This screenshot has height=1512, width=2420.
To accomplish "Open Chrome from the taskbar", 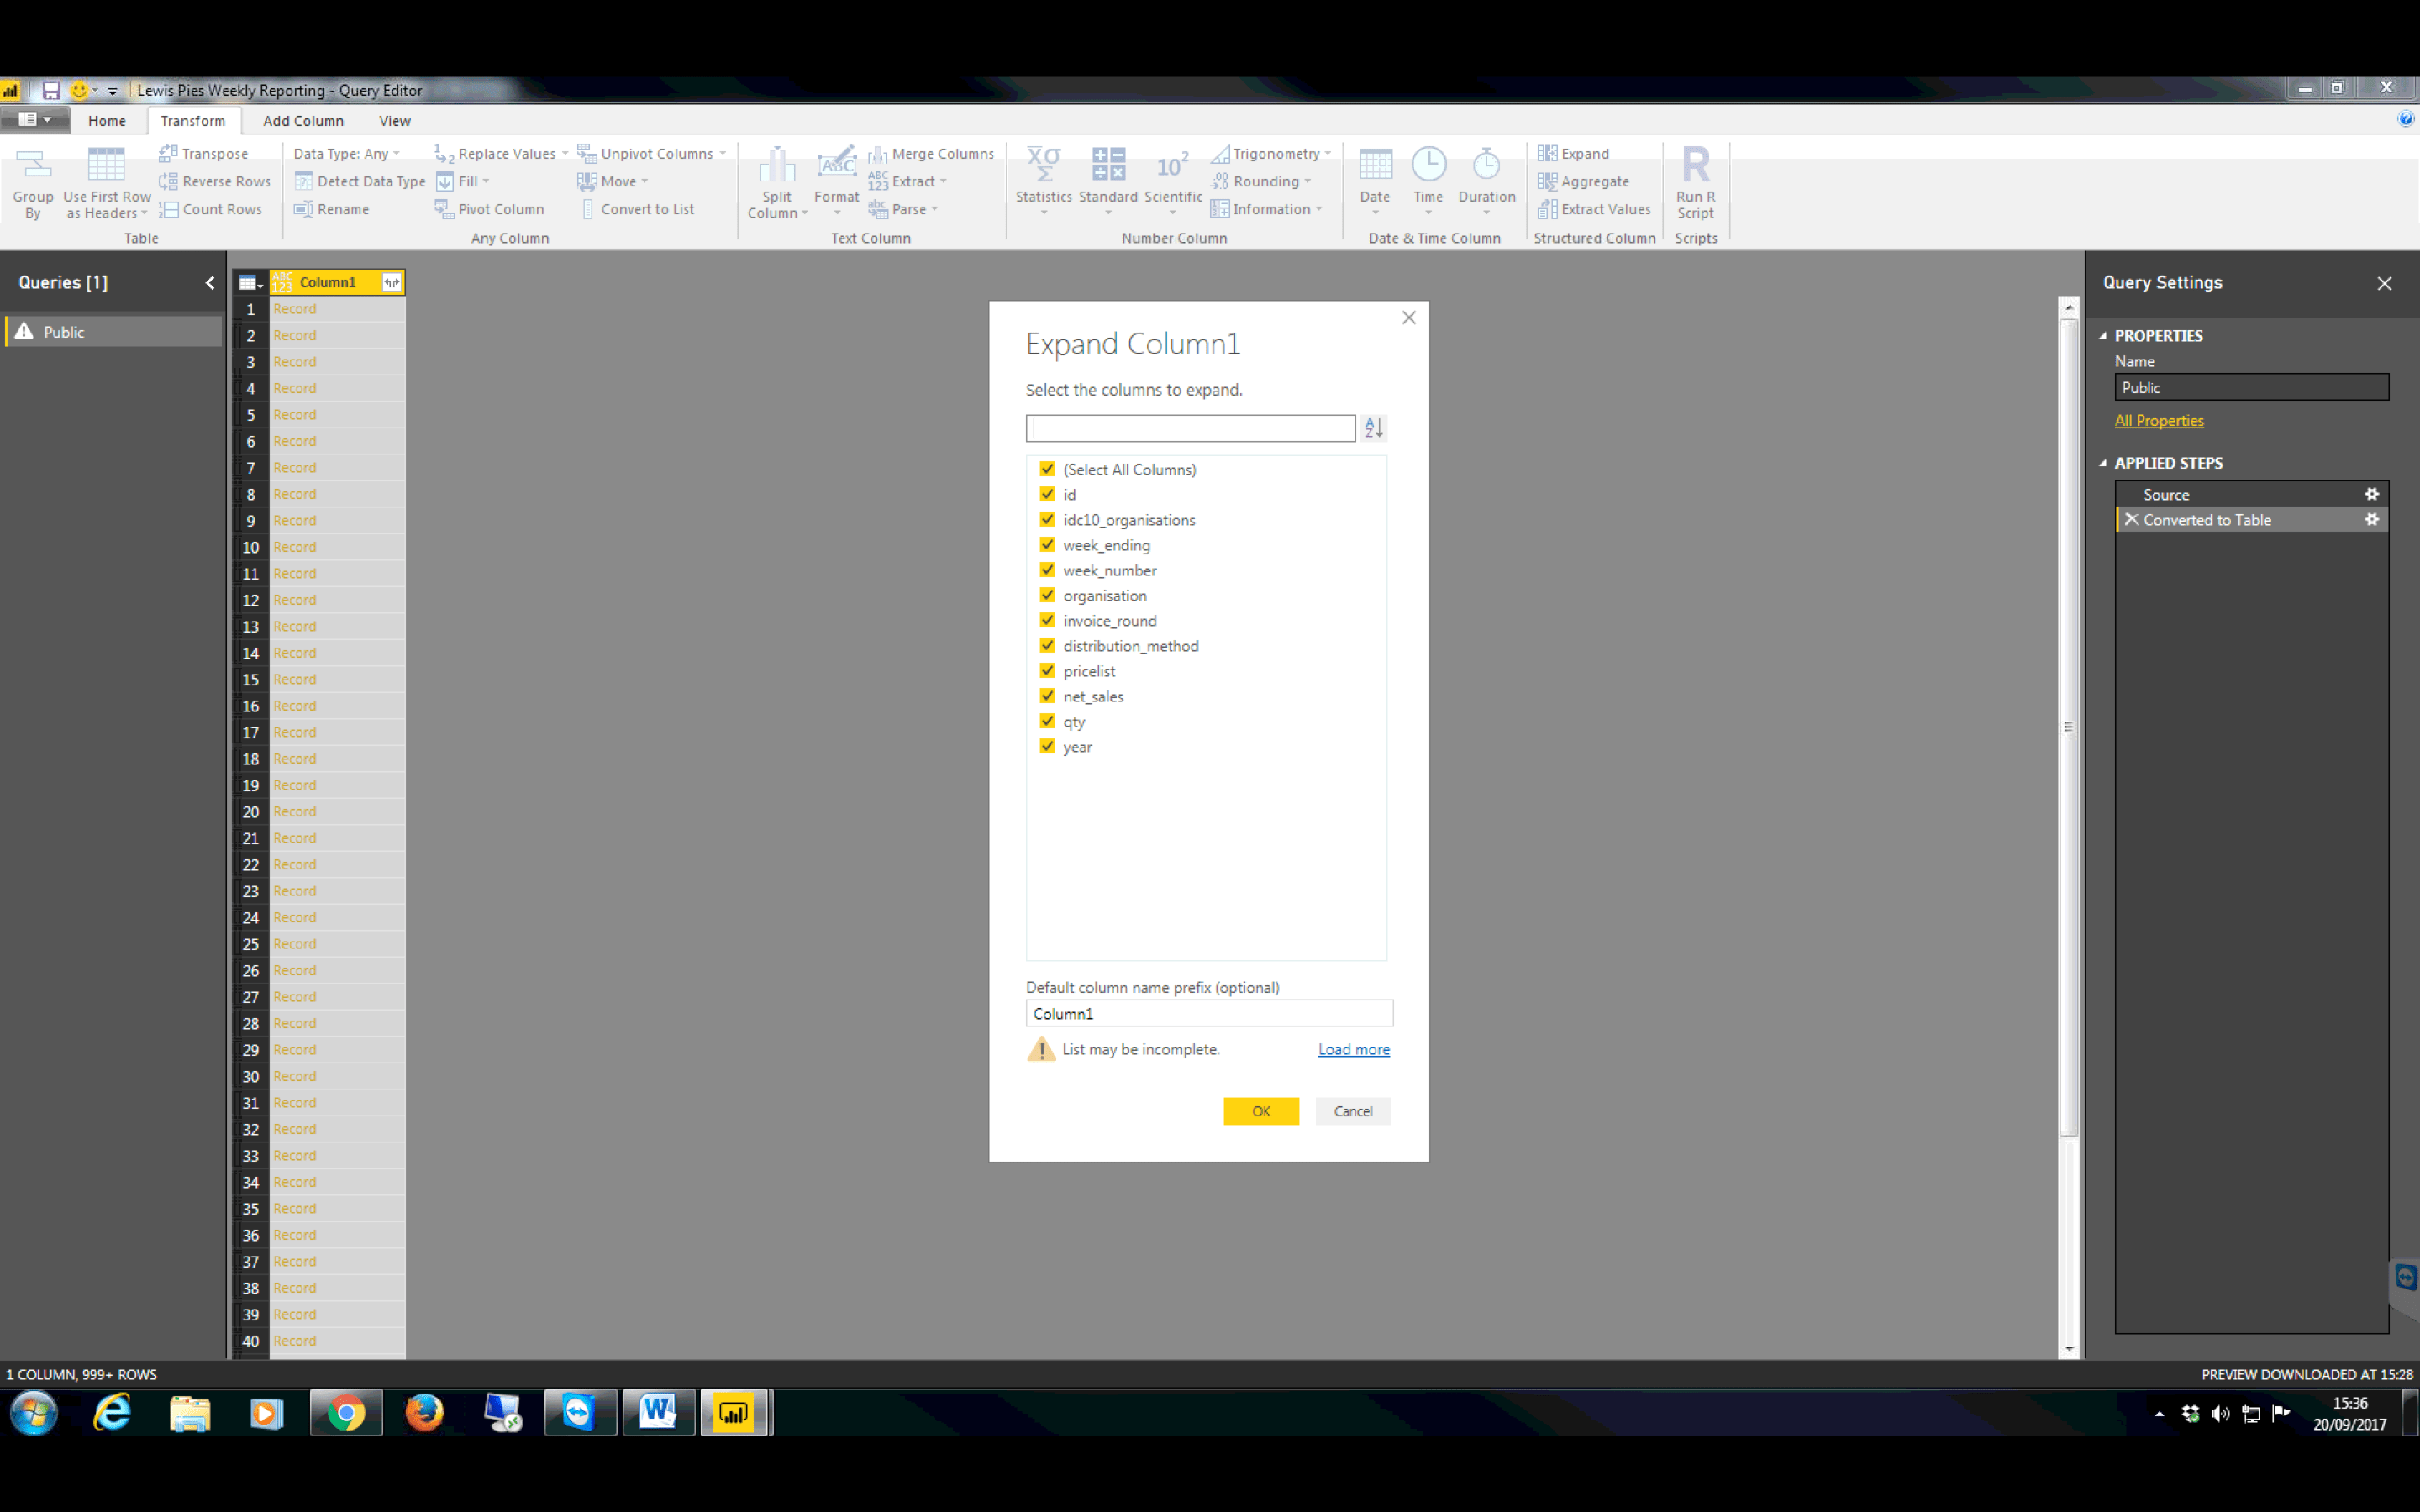I will click(x=346, y=1413).
